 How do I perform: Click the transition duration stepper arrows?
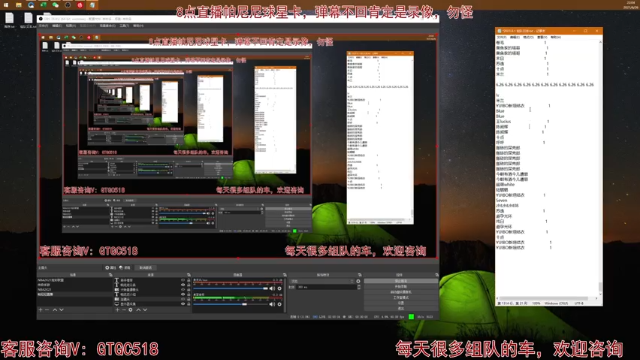(x=358, y=287)
